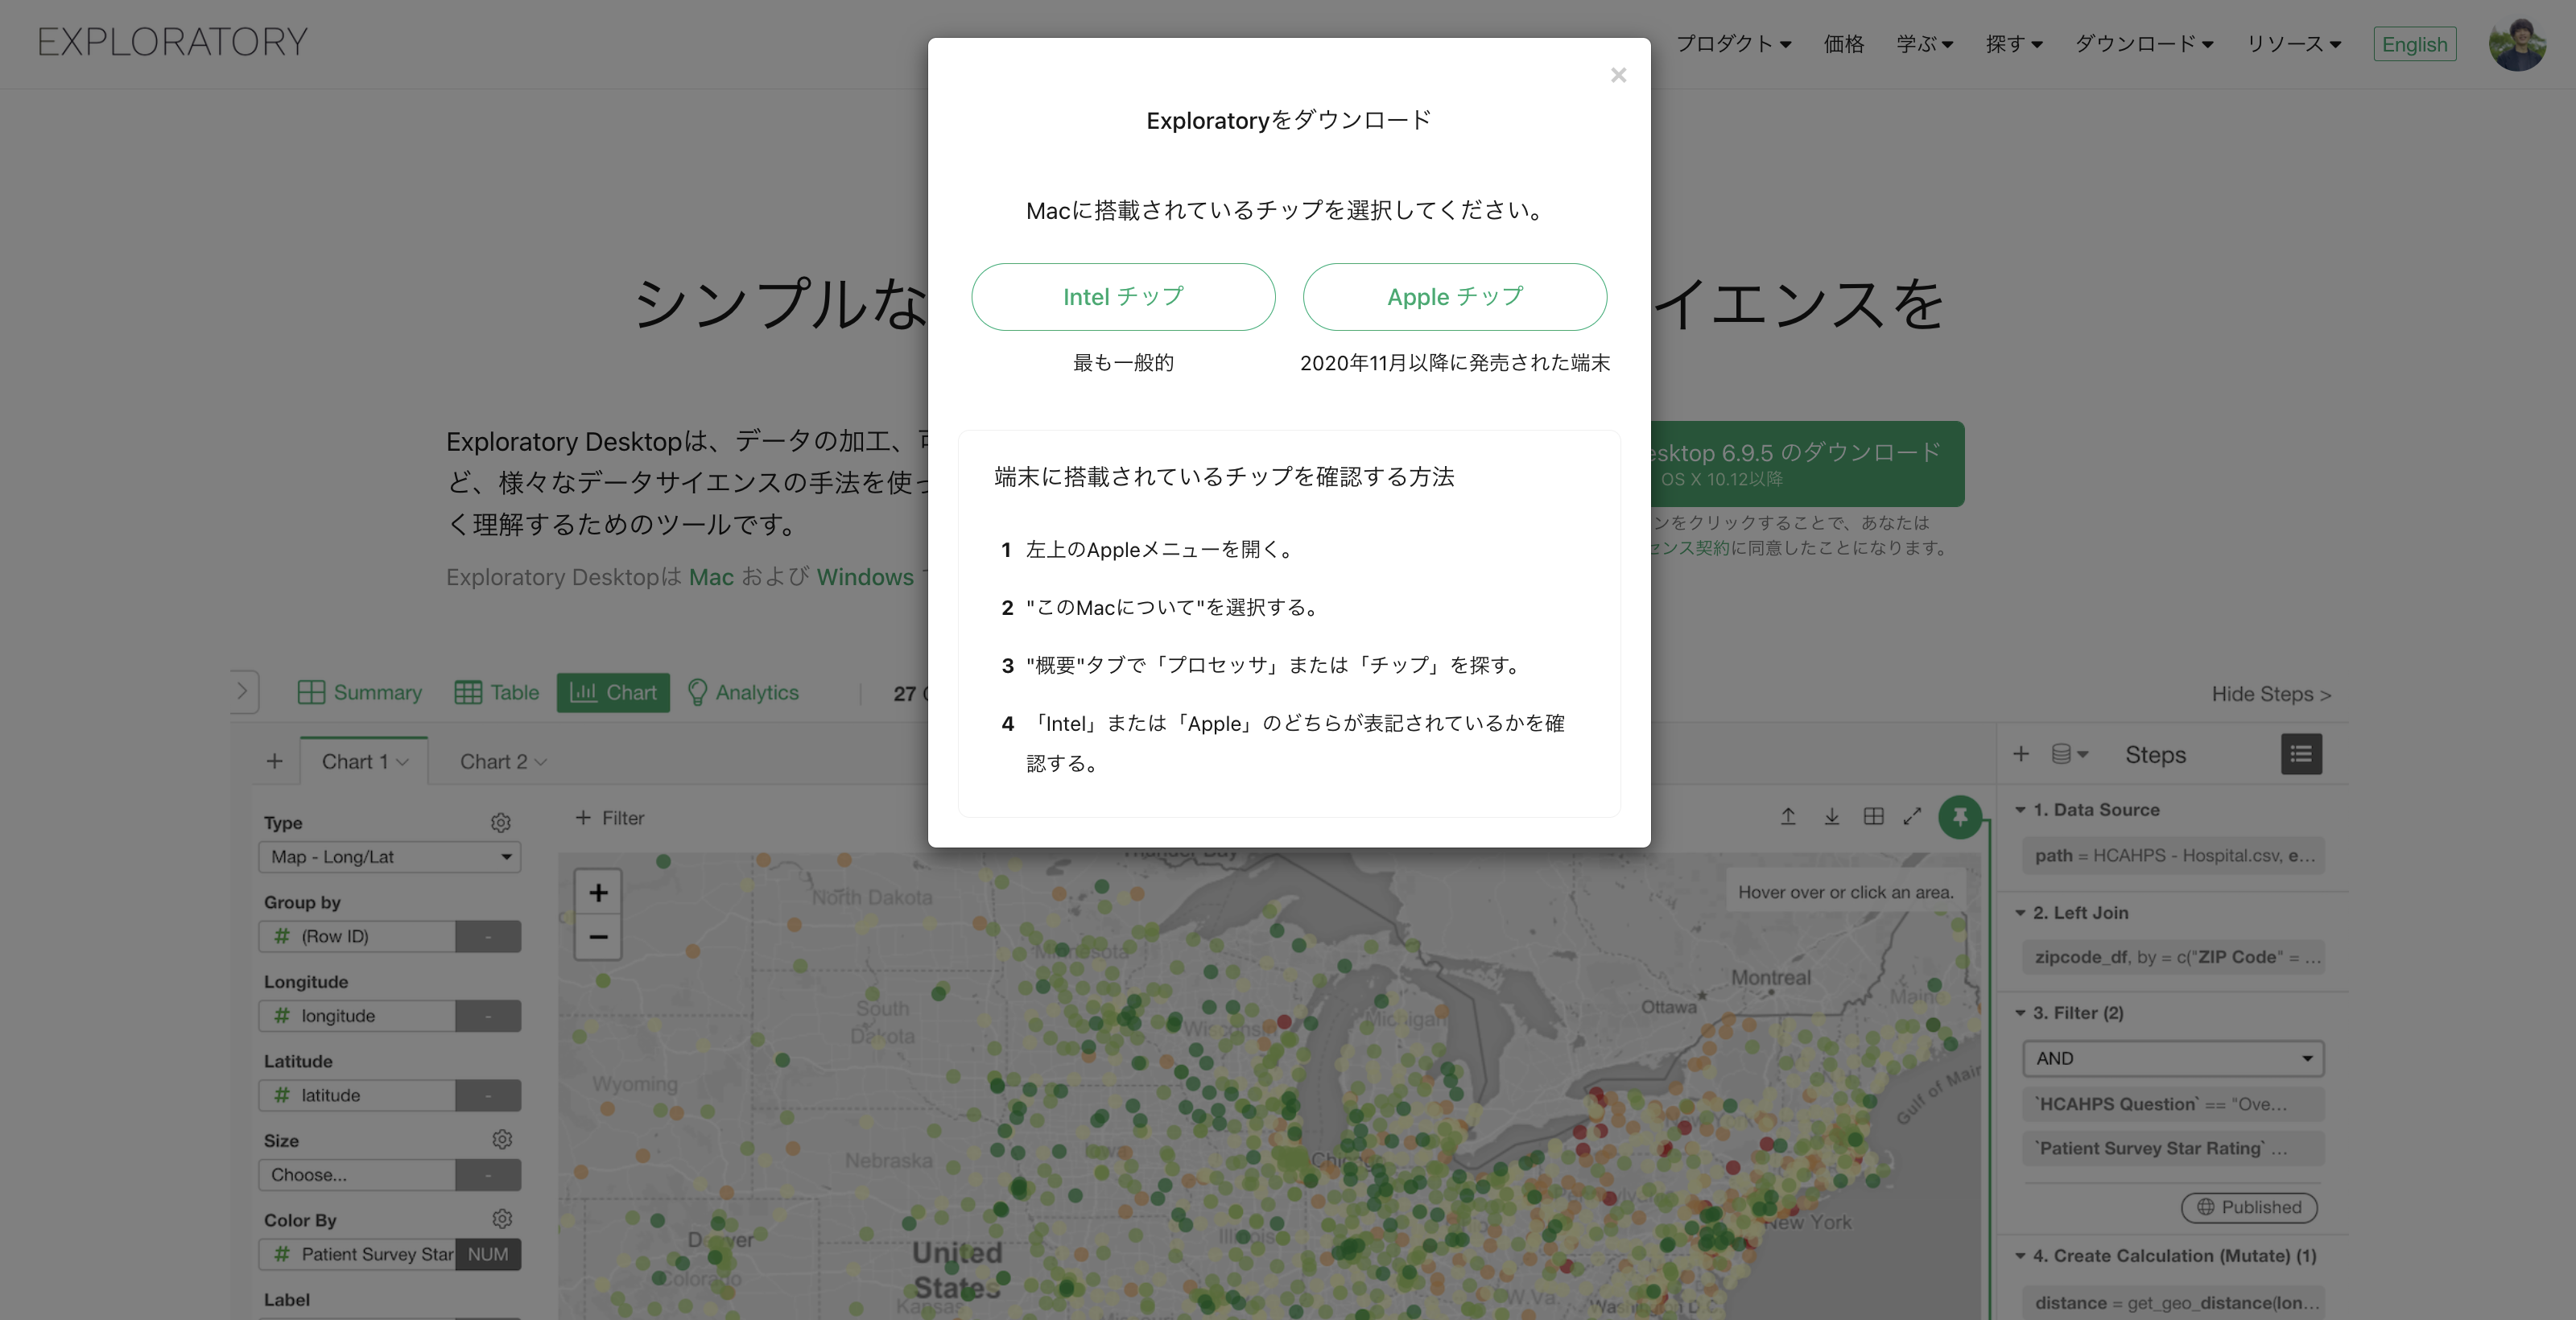Remove the latitude column assignment
The height and width of the screenshot is (1320, 2576).
[488, 1095]
